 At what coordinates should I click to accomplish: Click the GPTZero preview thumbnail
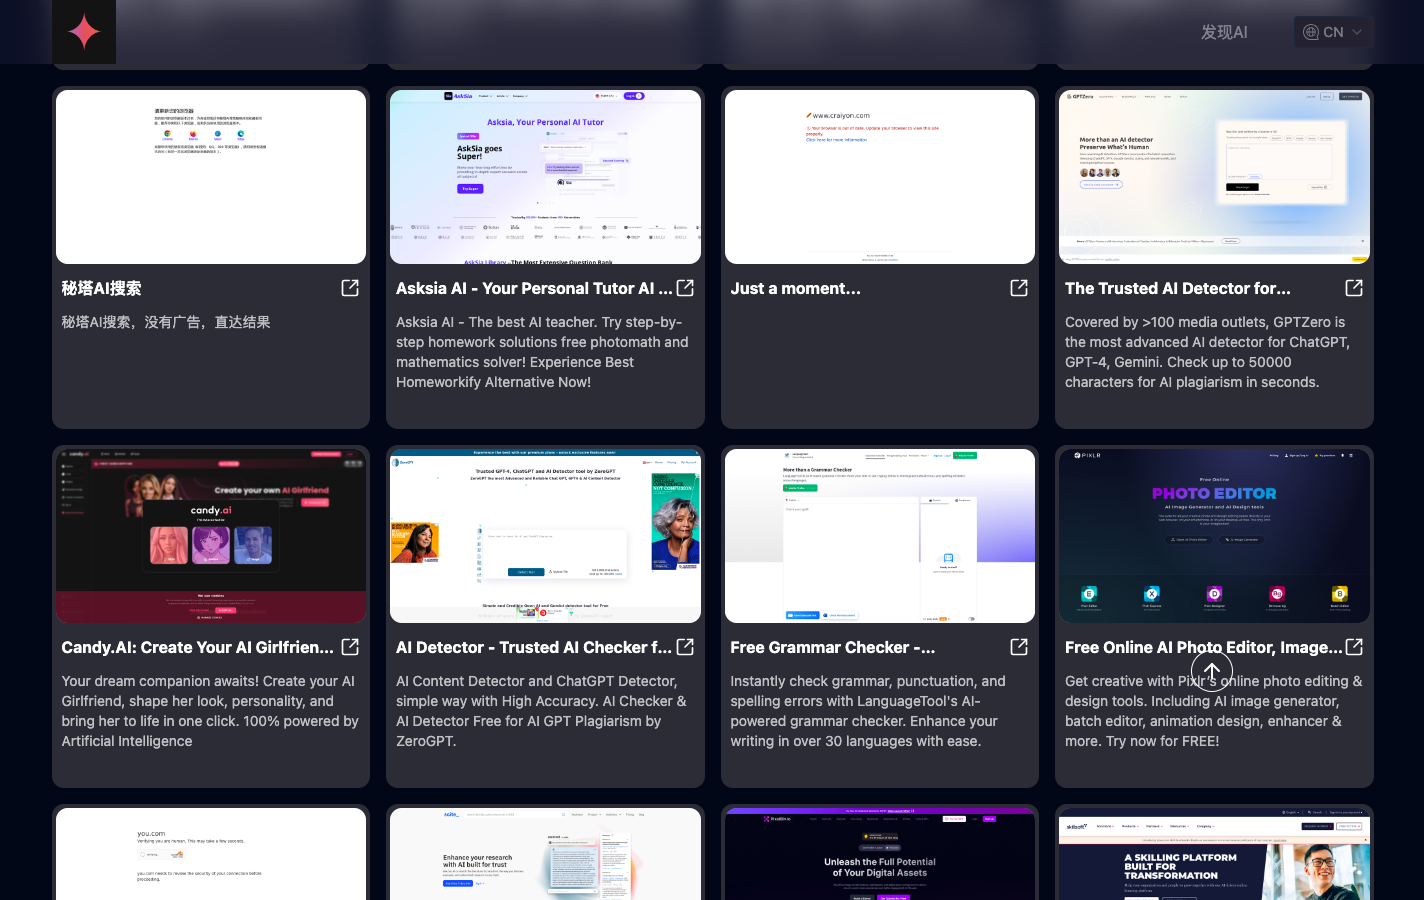1214,177
